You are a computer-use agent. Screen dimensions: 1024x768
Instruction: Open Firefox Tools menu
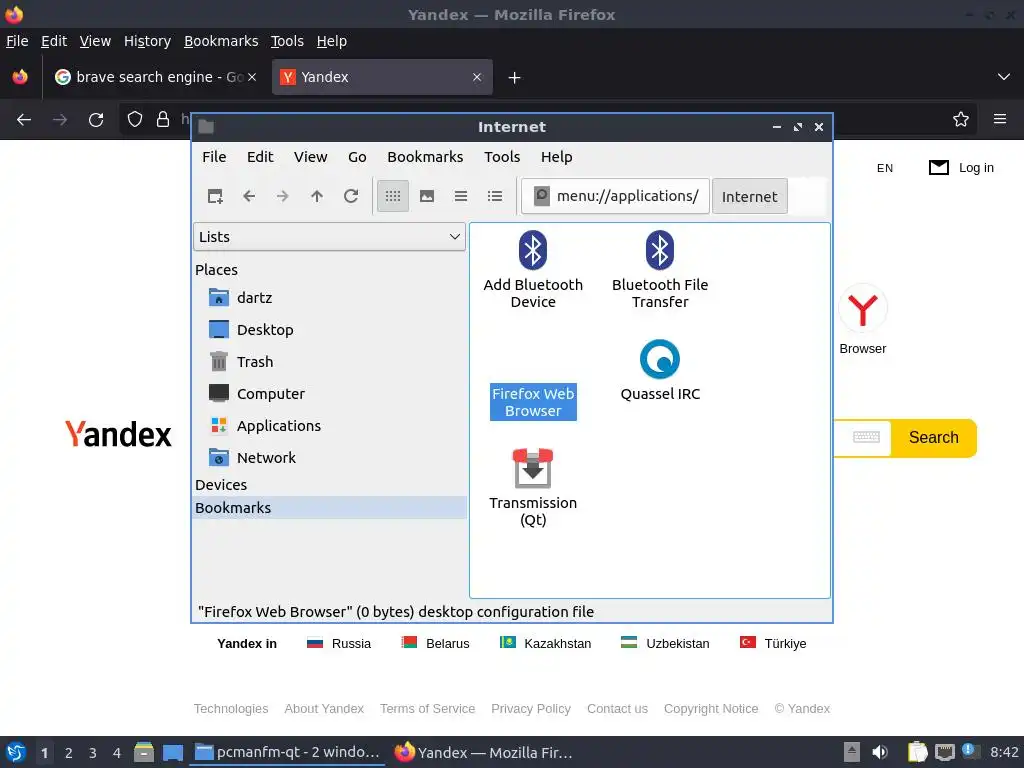(x=287, y=41)
